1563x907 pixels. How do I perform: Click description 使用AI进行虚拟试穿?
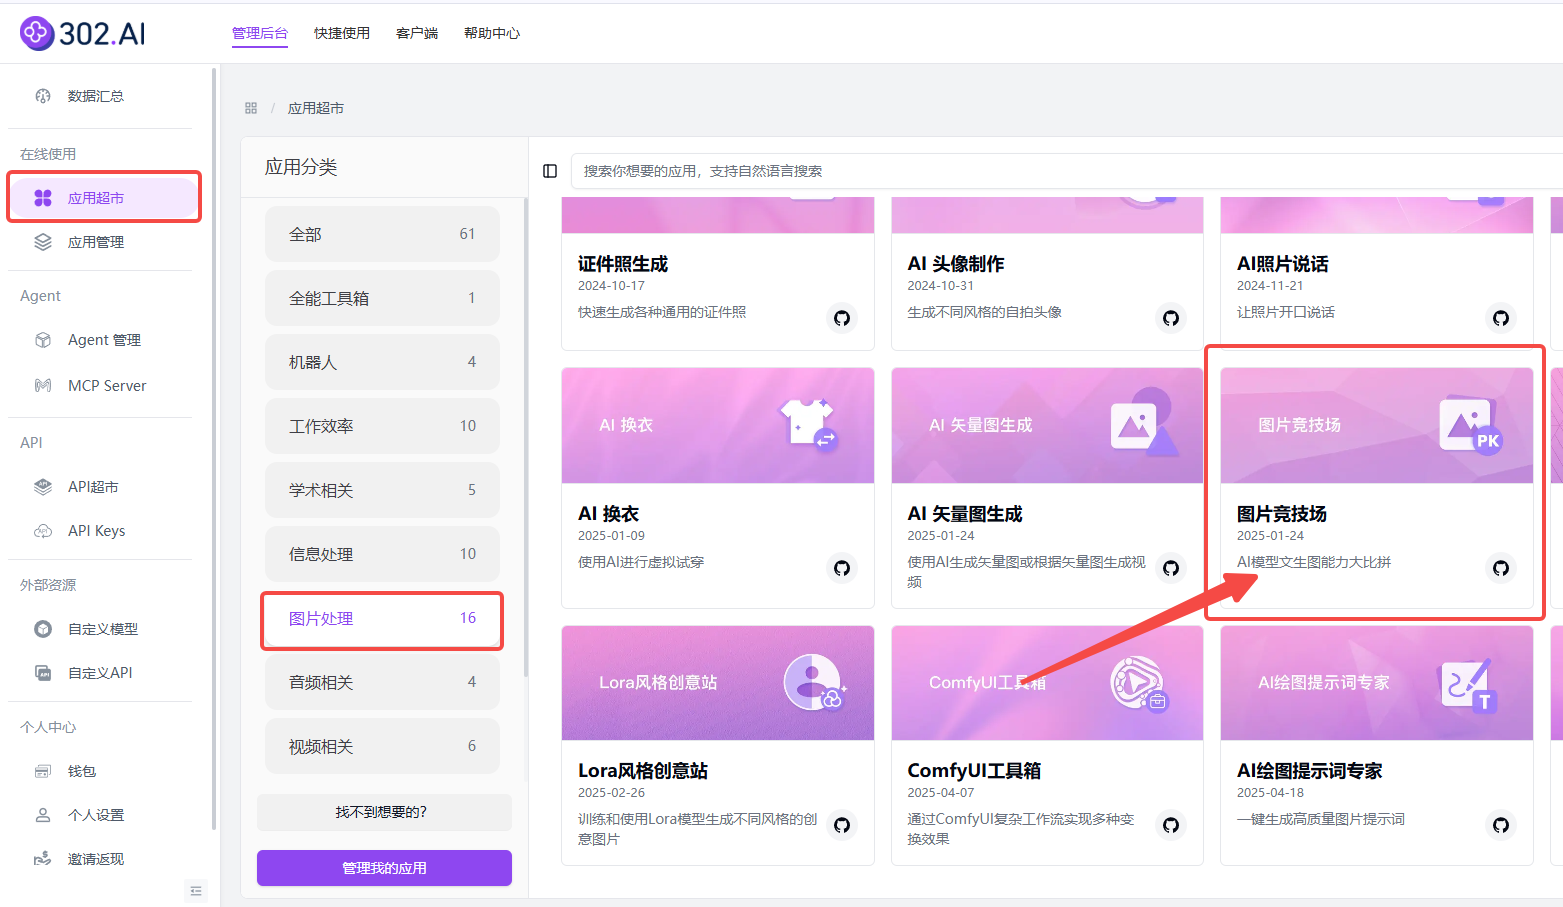(x=641, y=562)
